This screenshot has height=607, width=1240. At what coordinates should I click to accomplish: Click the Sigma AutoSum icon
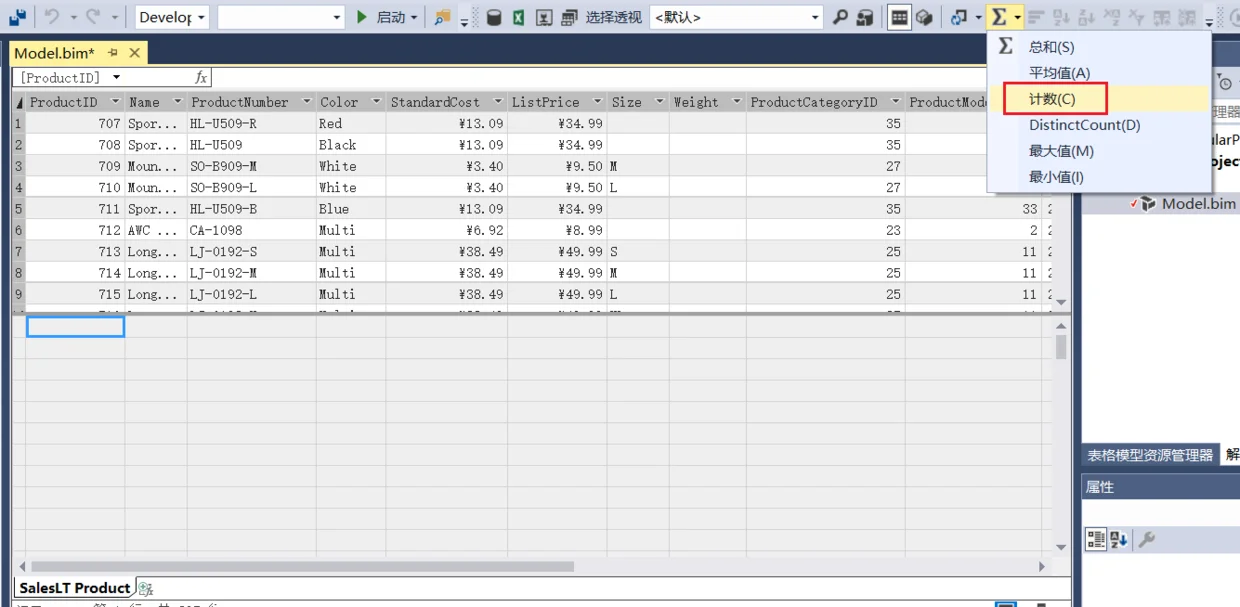pyautogui.click(x=998, y=17)
